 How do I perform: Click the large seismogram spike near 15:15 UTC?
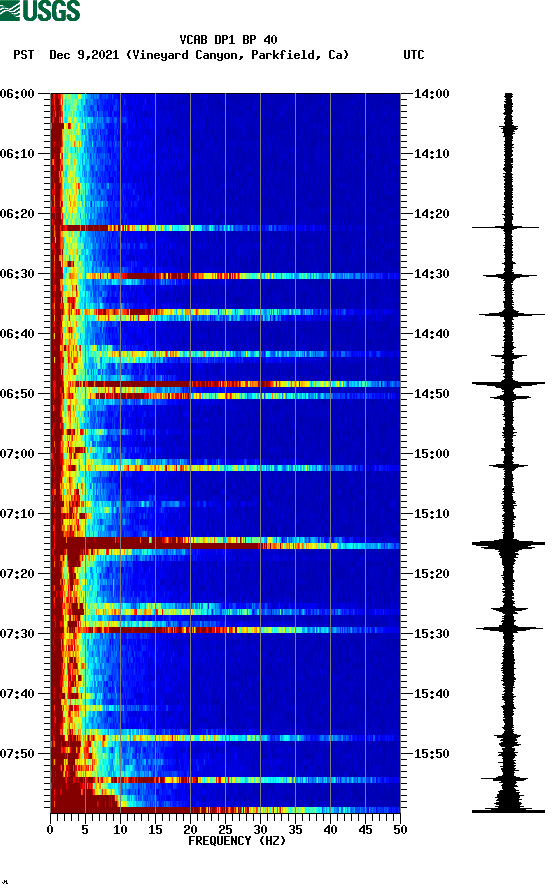pos(508,544)
